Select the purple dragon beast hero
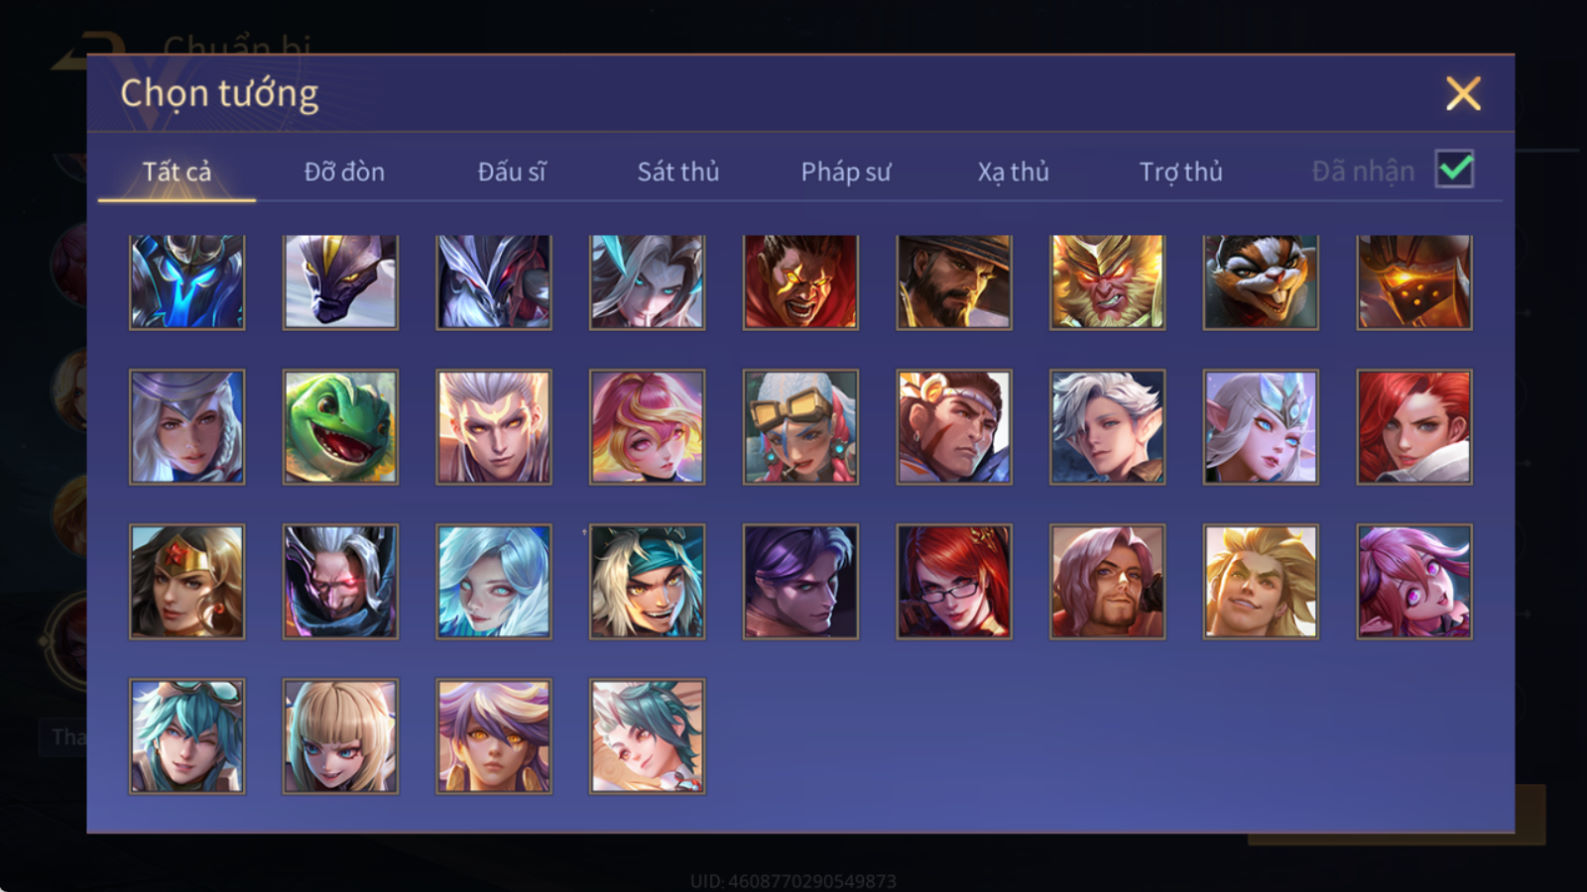The height and width of the screenshot is (892, 1587). (340, 282)
